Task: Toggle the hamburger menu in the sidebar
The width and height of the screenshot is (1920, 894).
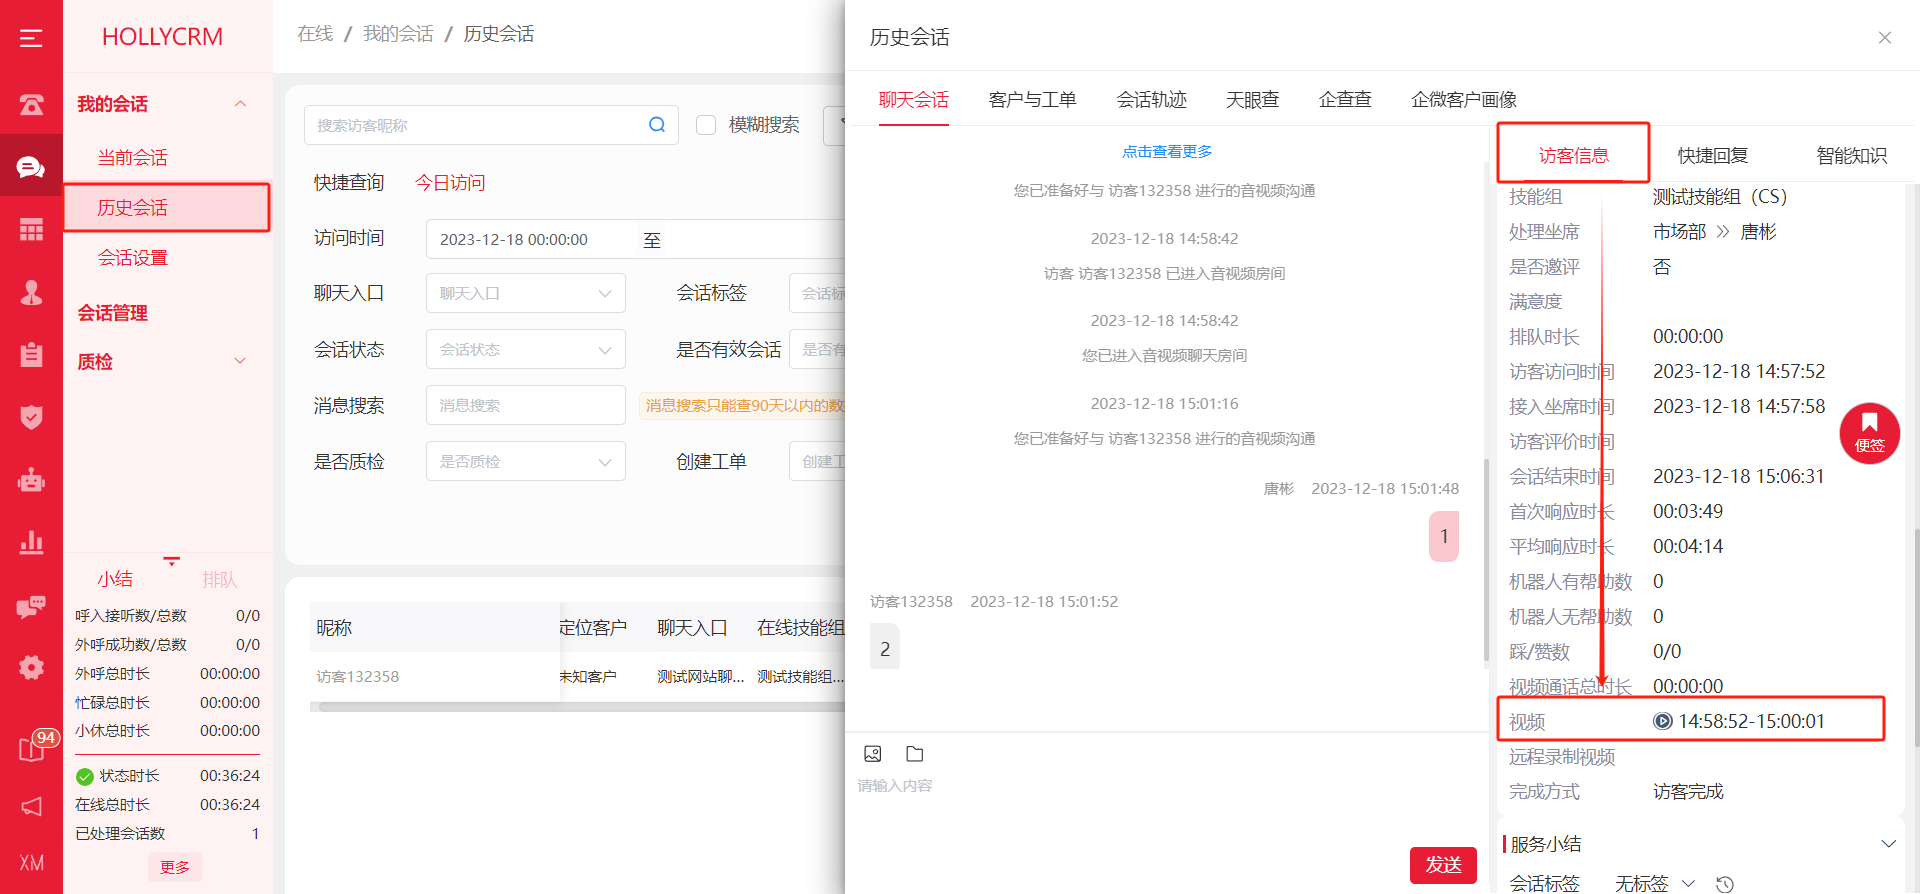Action: pyautogui.click(x=31, y=38)
